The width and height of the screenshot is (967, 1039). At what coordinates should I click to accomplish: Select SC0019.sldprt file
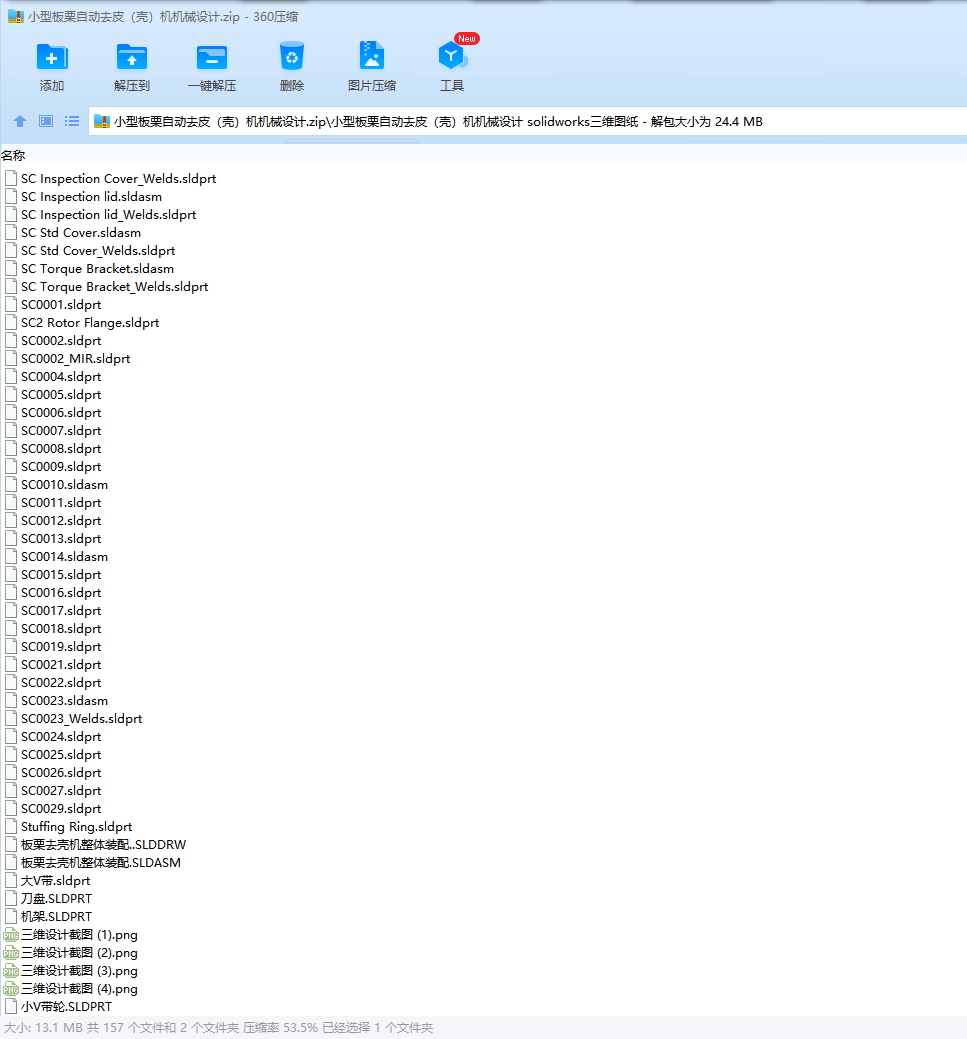(x=61, y=647)
